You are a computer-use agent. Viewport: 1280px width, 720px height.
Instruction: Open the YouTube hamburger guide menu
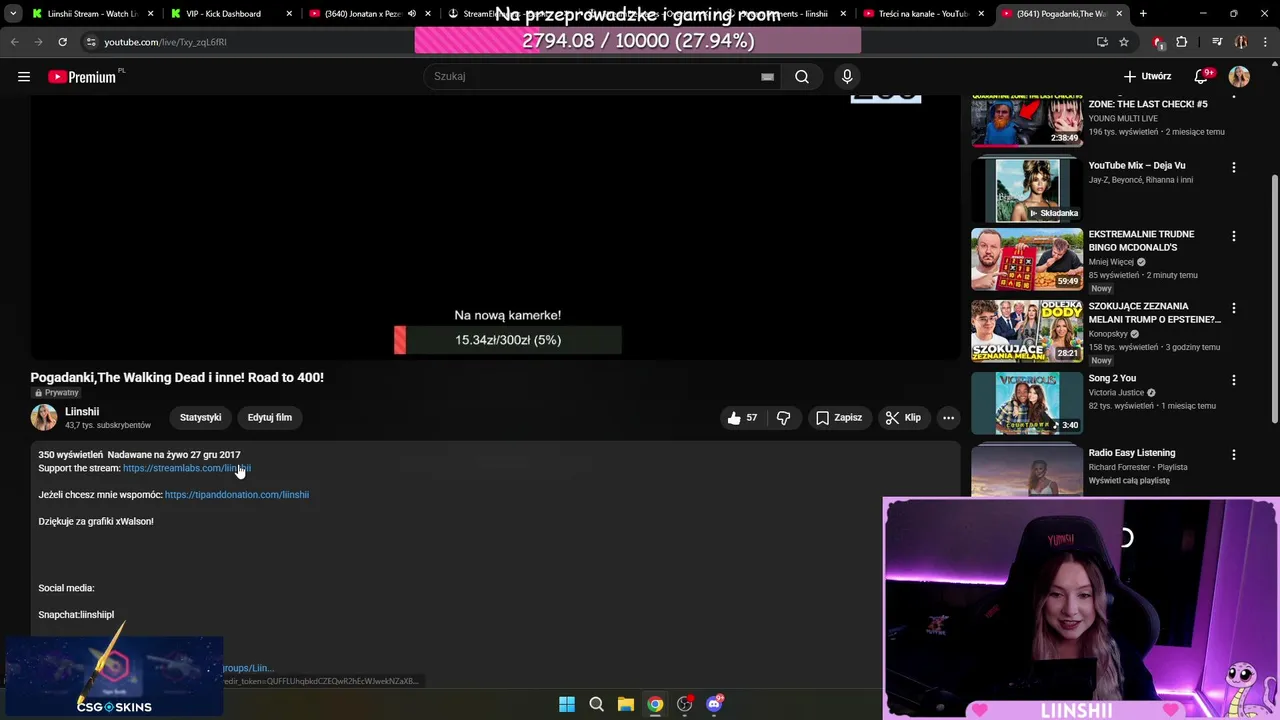[x=24, y=77]
